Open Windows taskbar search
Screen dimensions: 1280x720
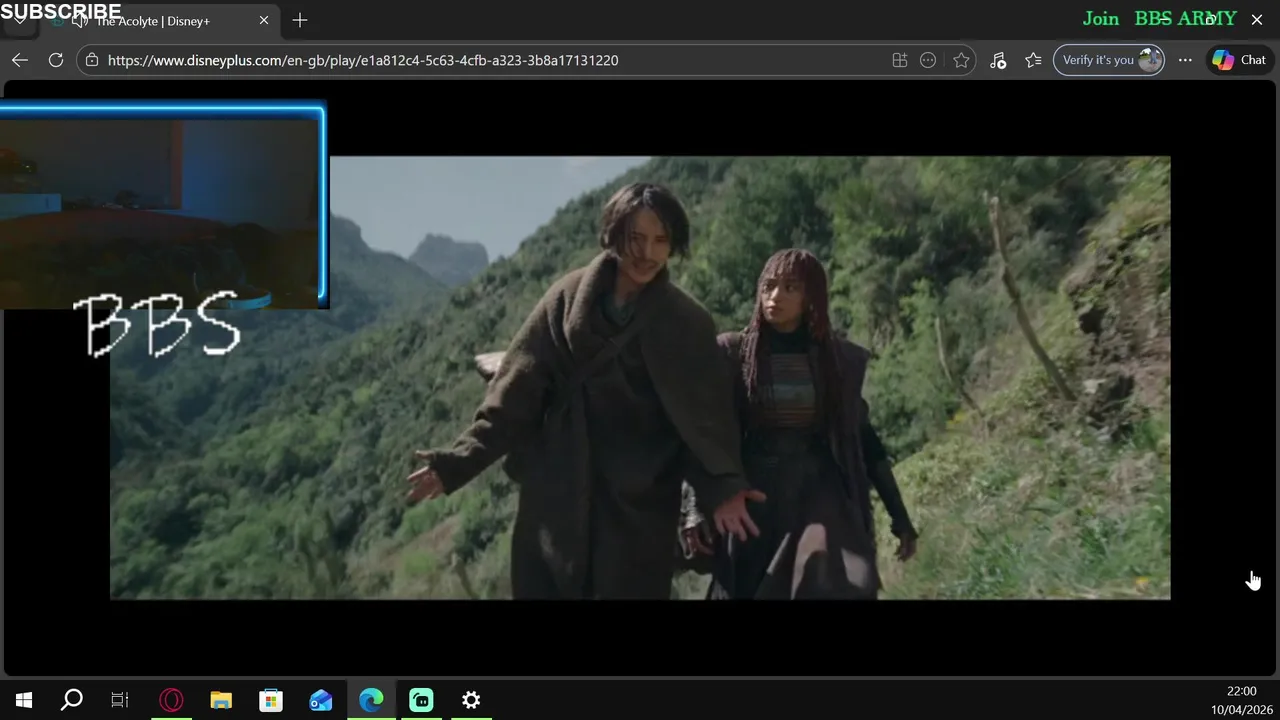72,700
